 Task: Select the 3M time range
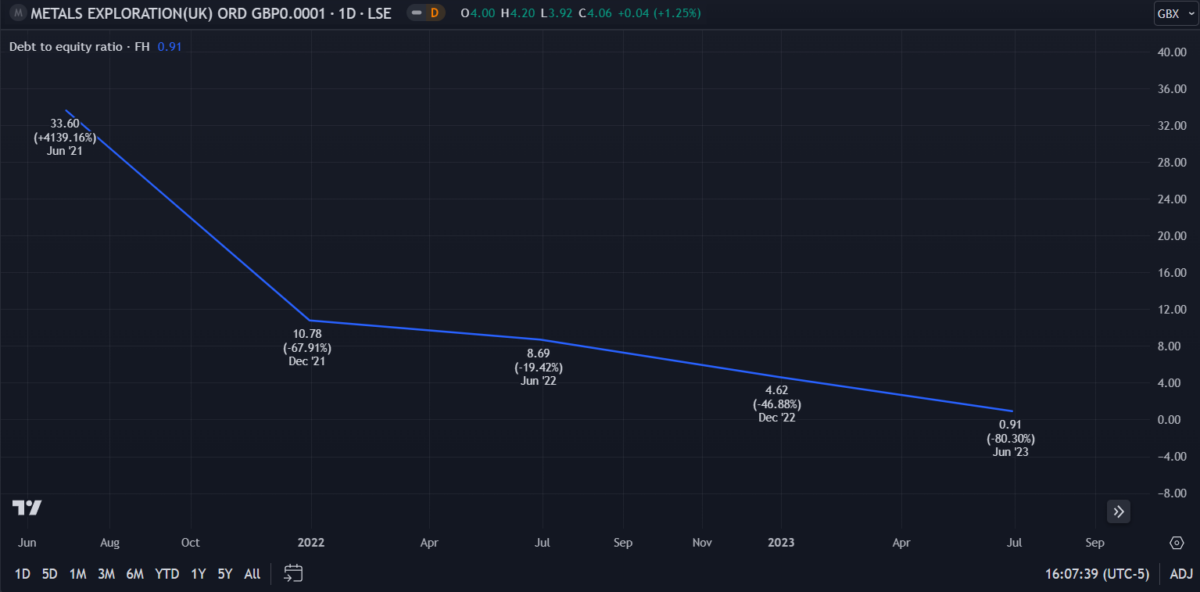click(107, 574)
